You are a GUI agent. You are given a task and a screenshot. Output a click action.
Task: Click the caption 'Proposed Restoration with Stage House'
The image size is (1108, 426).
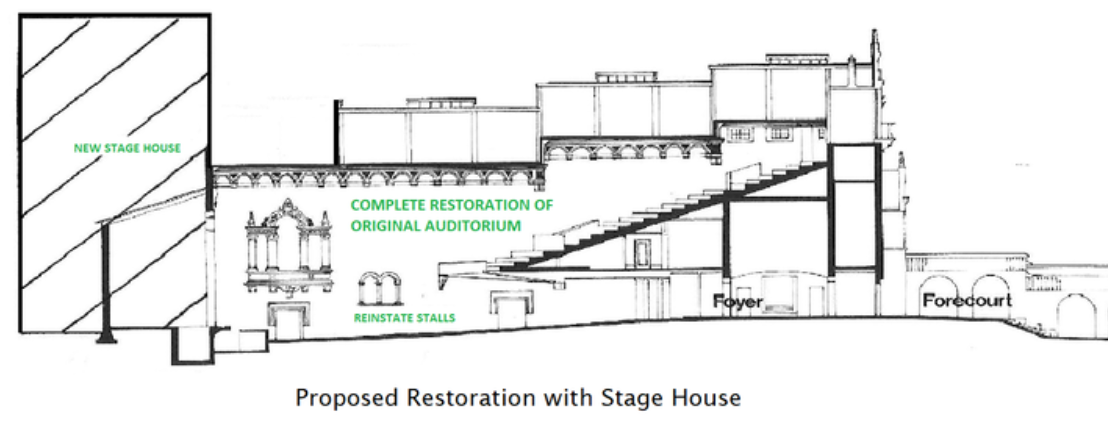518,398
